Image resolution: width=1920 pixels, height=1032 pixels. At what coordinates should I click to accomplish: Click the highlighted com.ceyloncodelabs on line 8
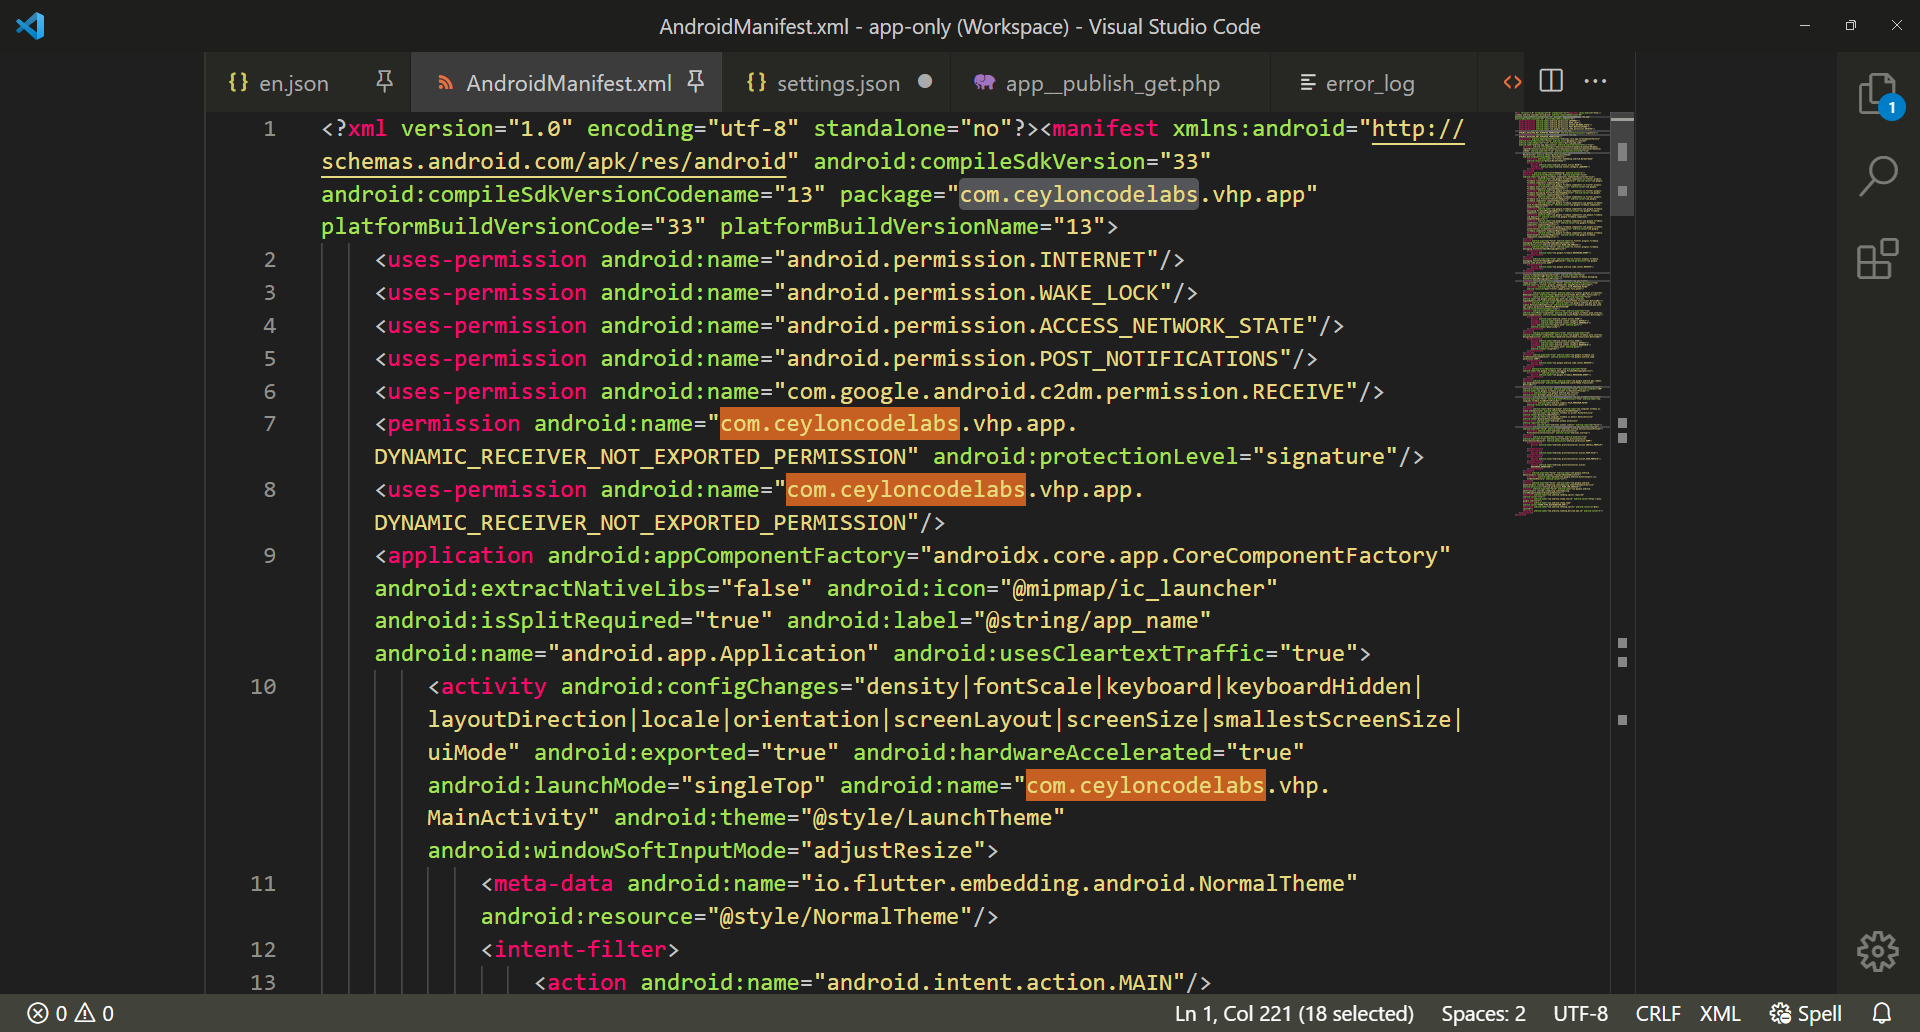(905, 490)
